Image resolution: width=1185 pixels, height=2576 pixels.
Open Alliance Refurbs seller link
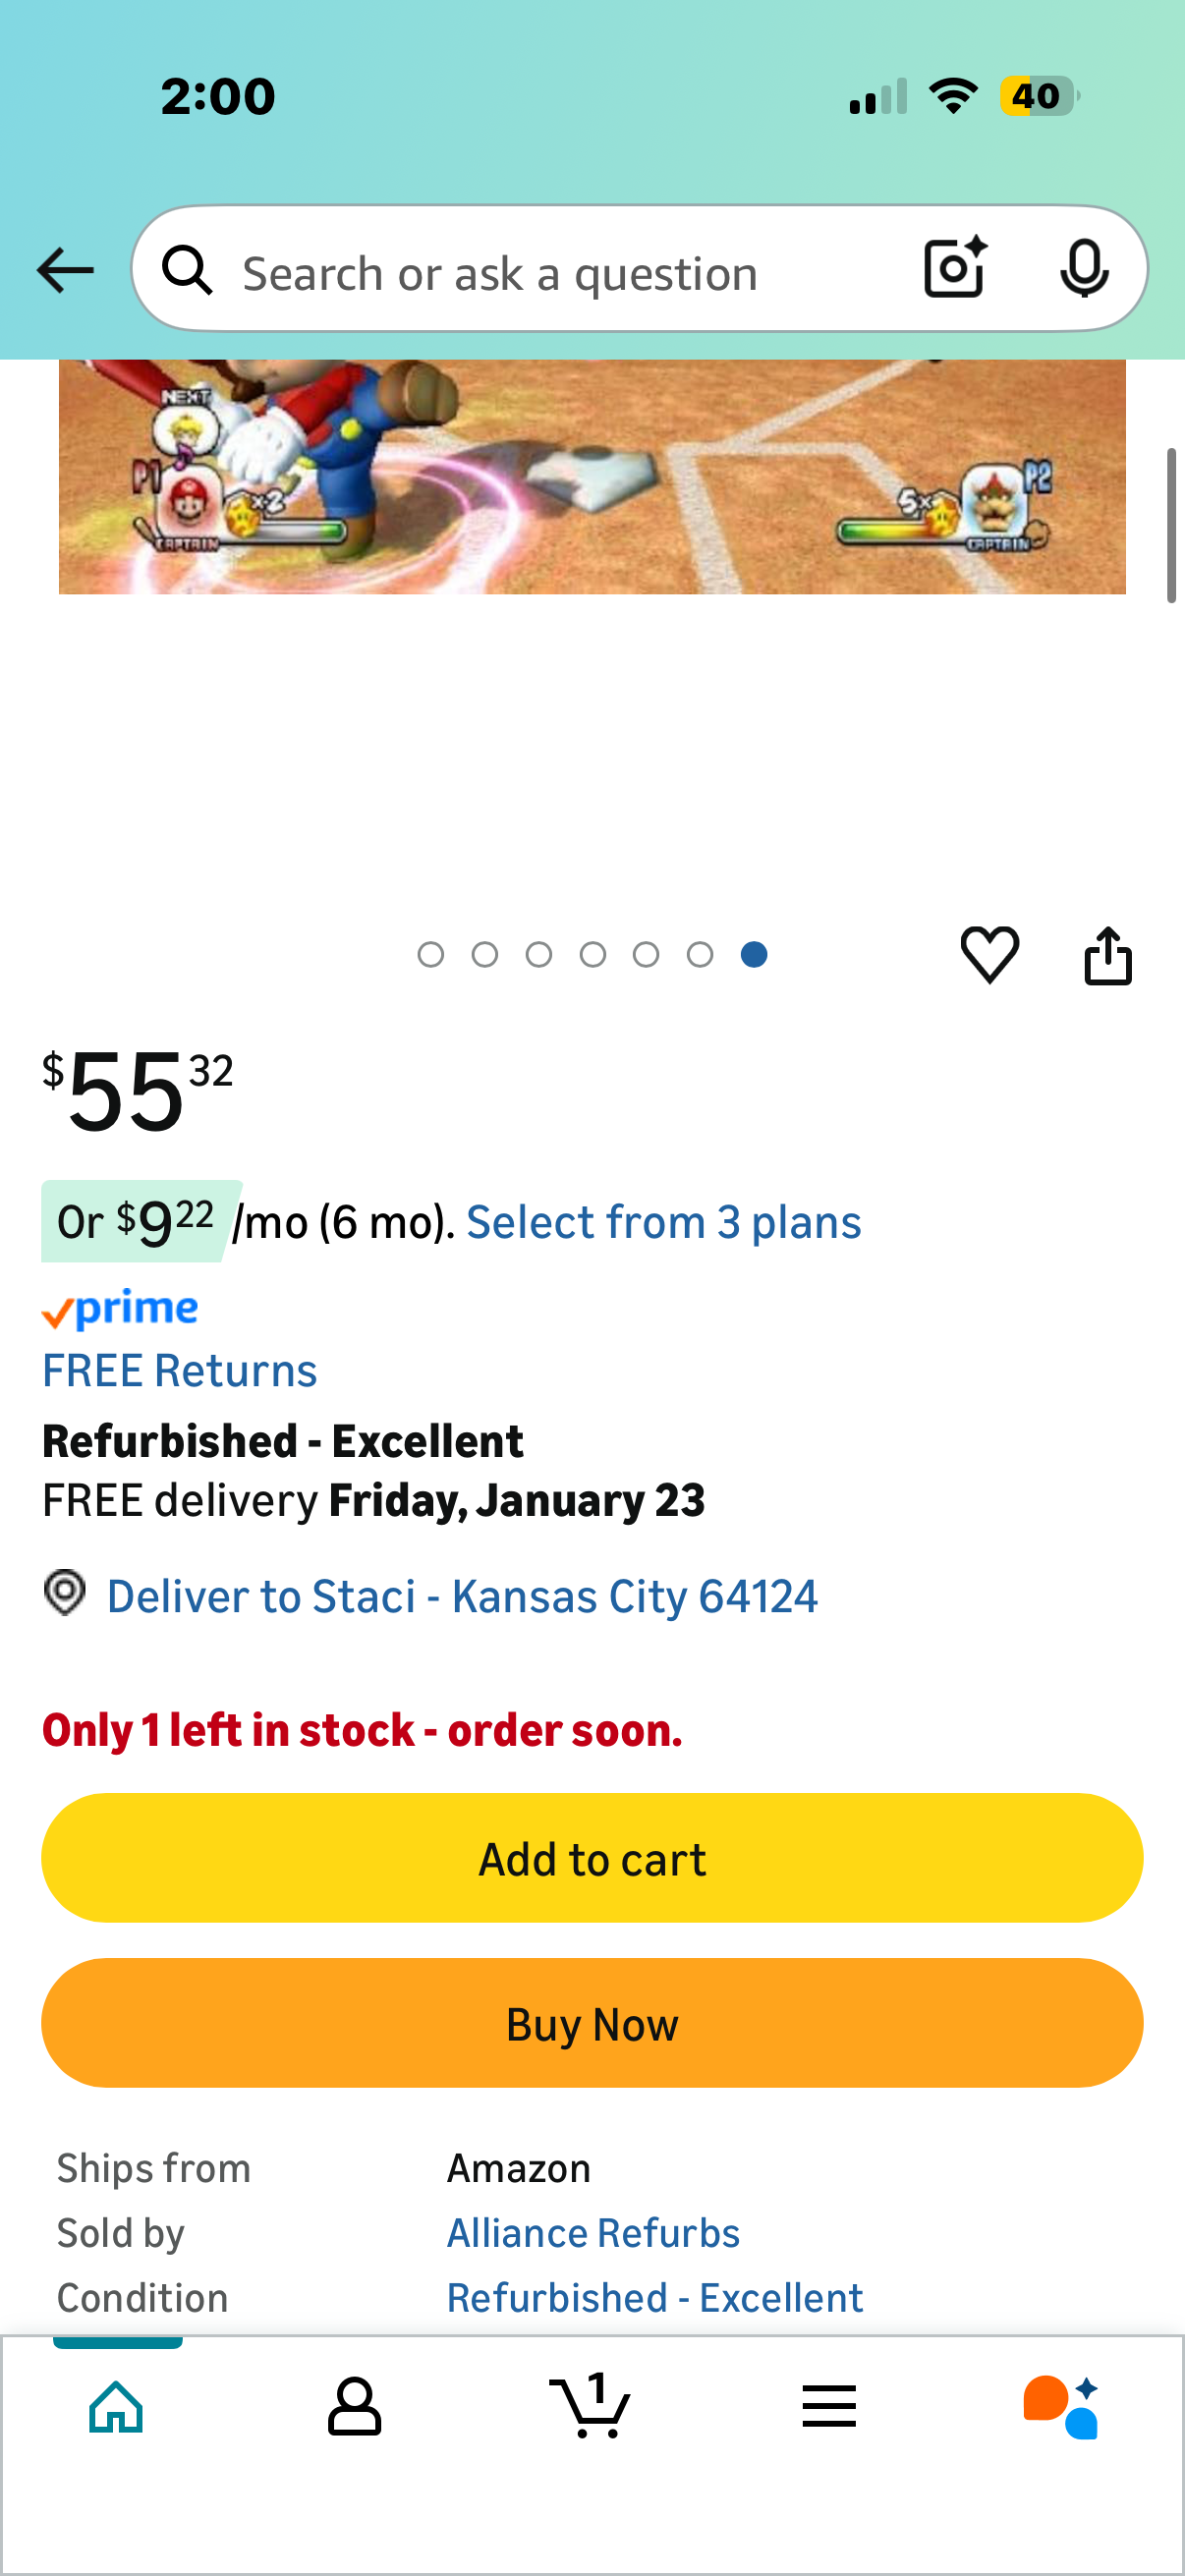coord(593,2233)
